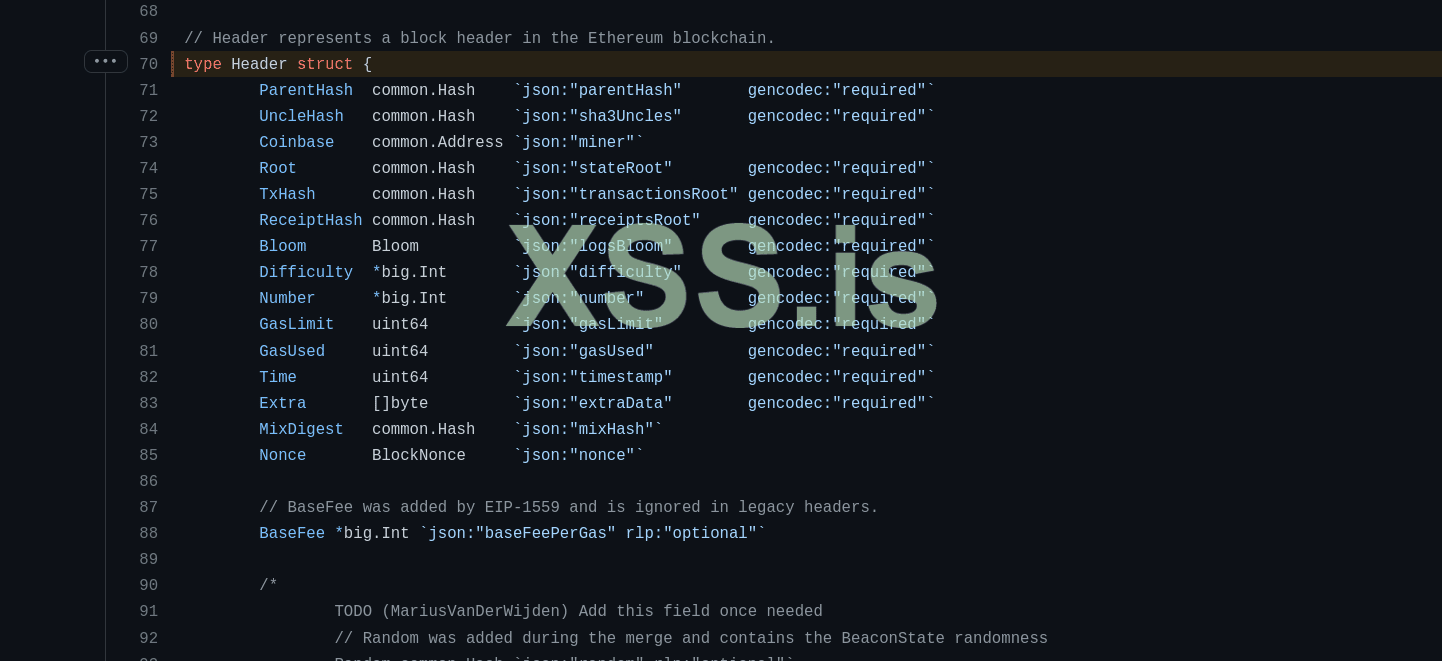Click the Coinbase field name
The width and height of the screenshot is (1442, 661).
pos(296,143)
